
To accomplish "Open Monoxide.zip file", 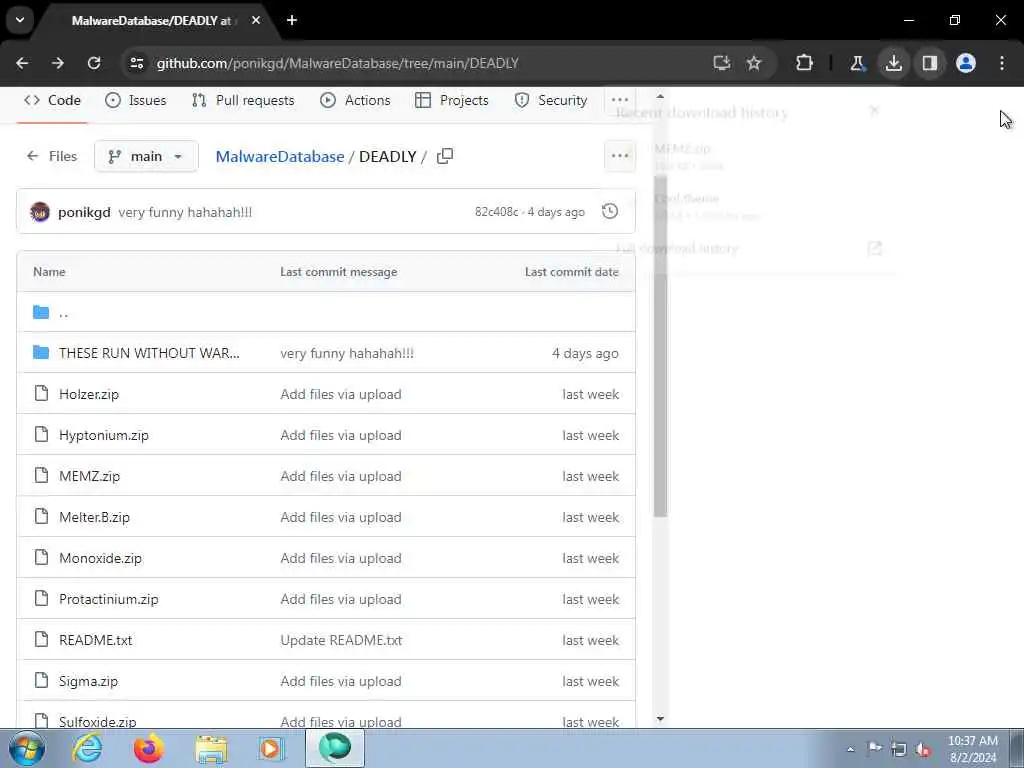I will point(100,558).
